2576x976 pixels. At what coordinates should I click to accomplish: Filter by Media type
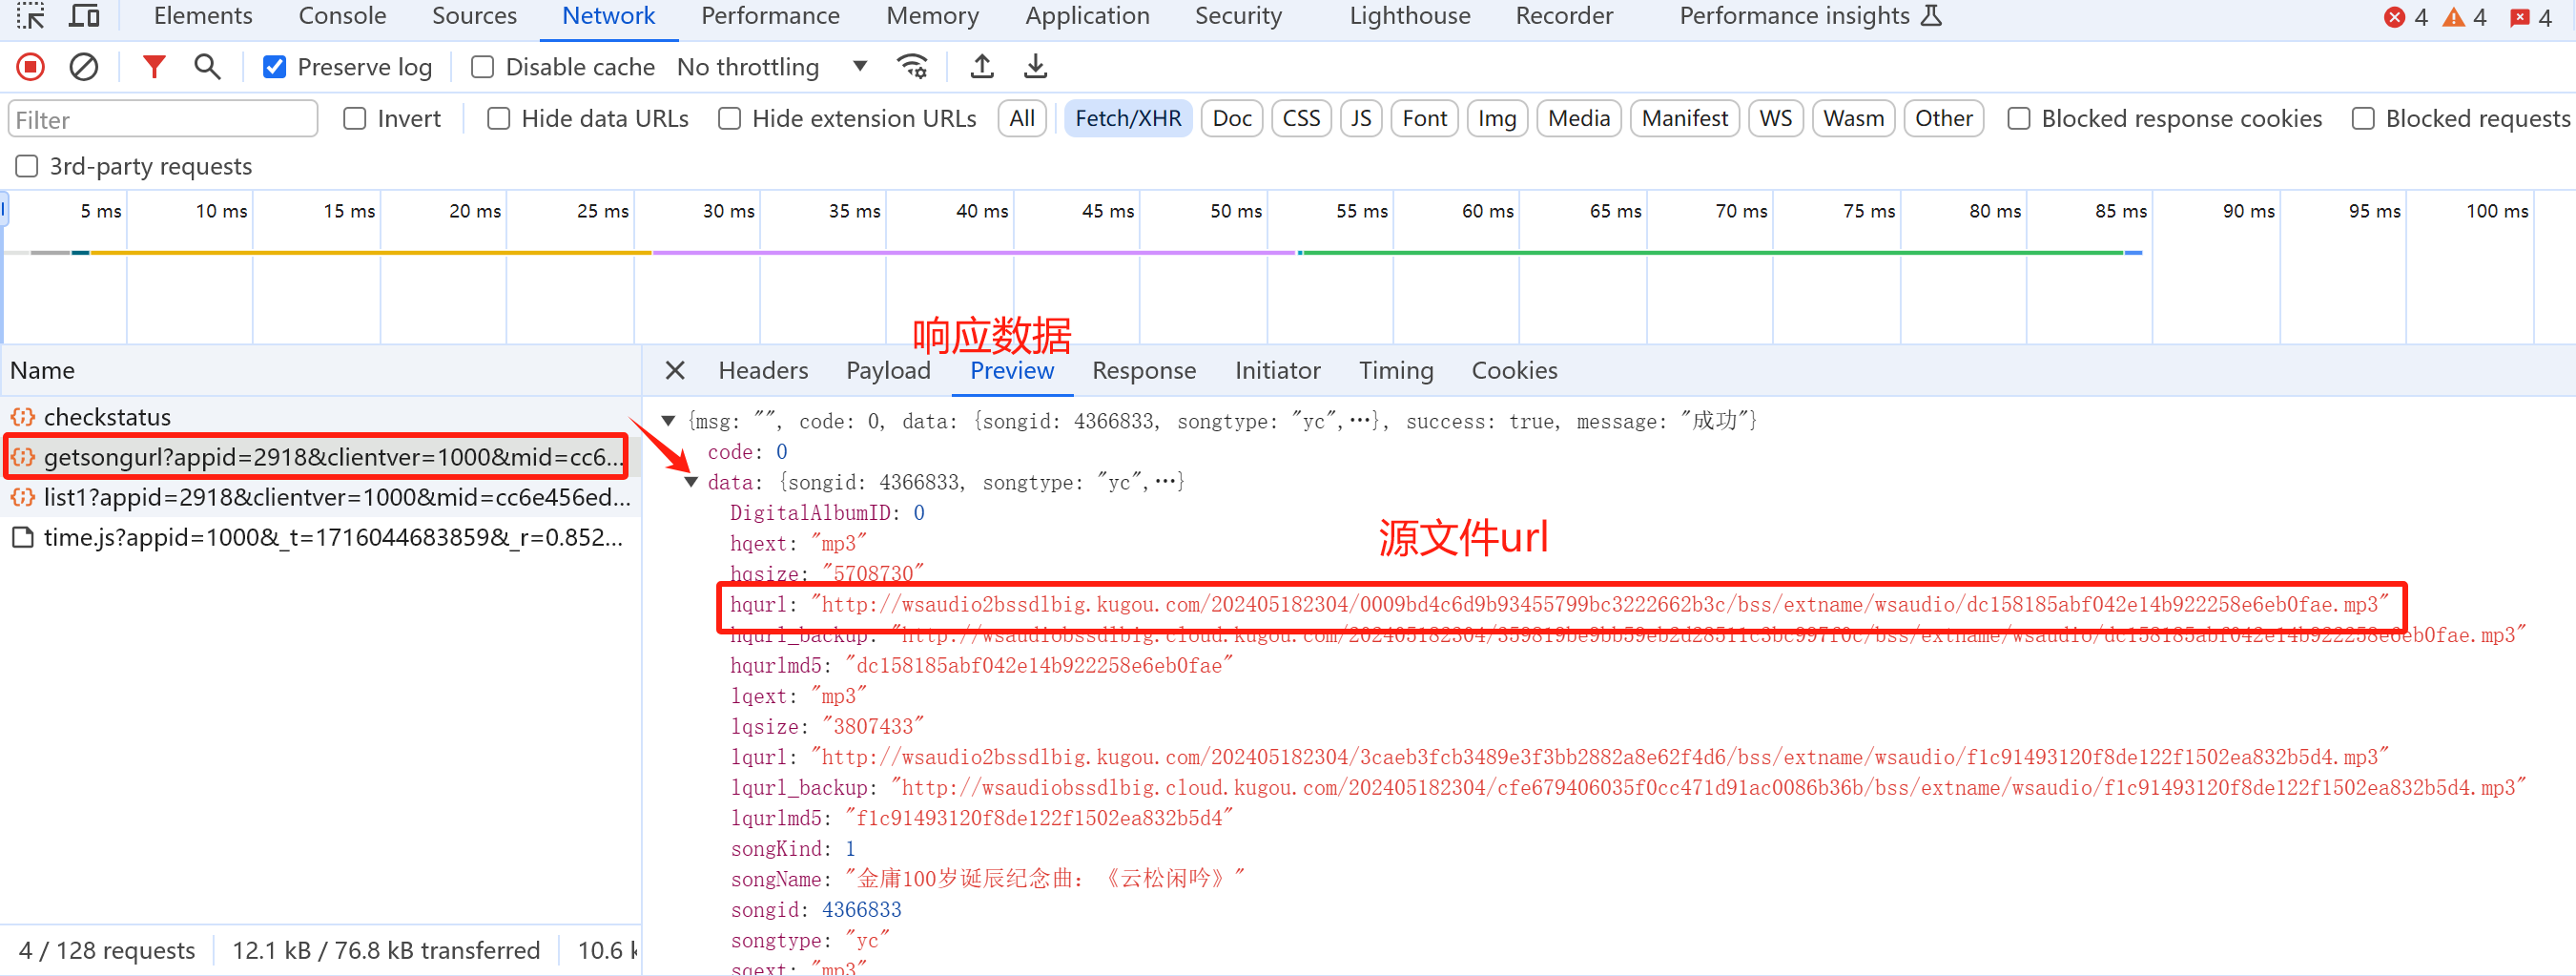(x=1579, y=119)
